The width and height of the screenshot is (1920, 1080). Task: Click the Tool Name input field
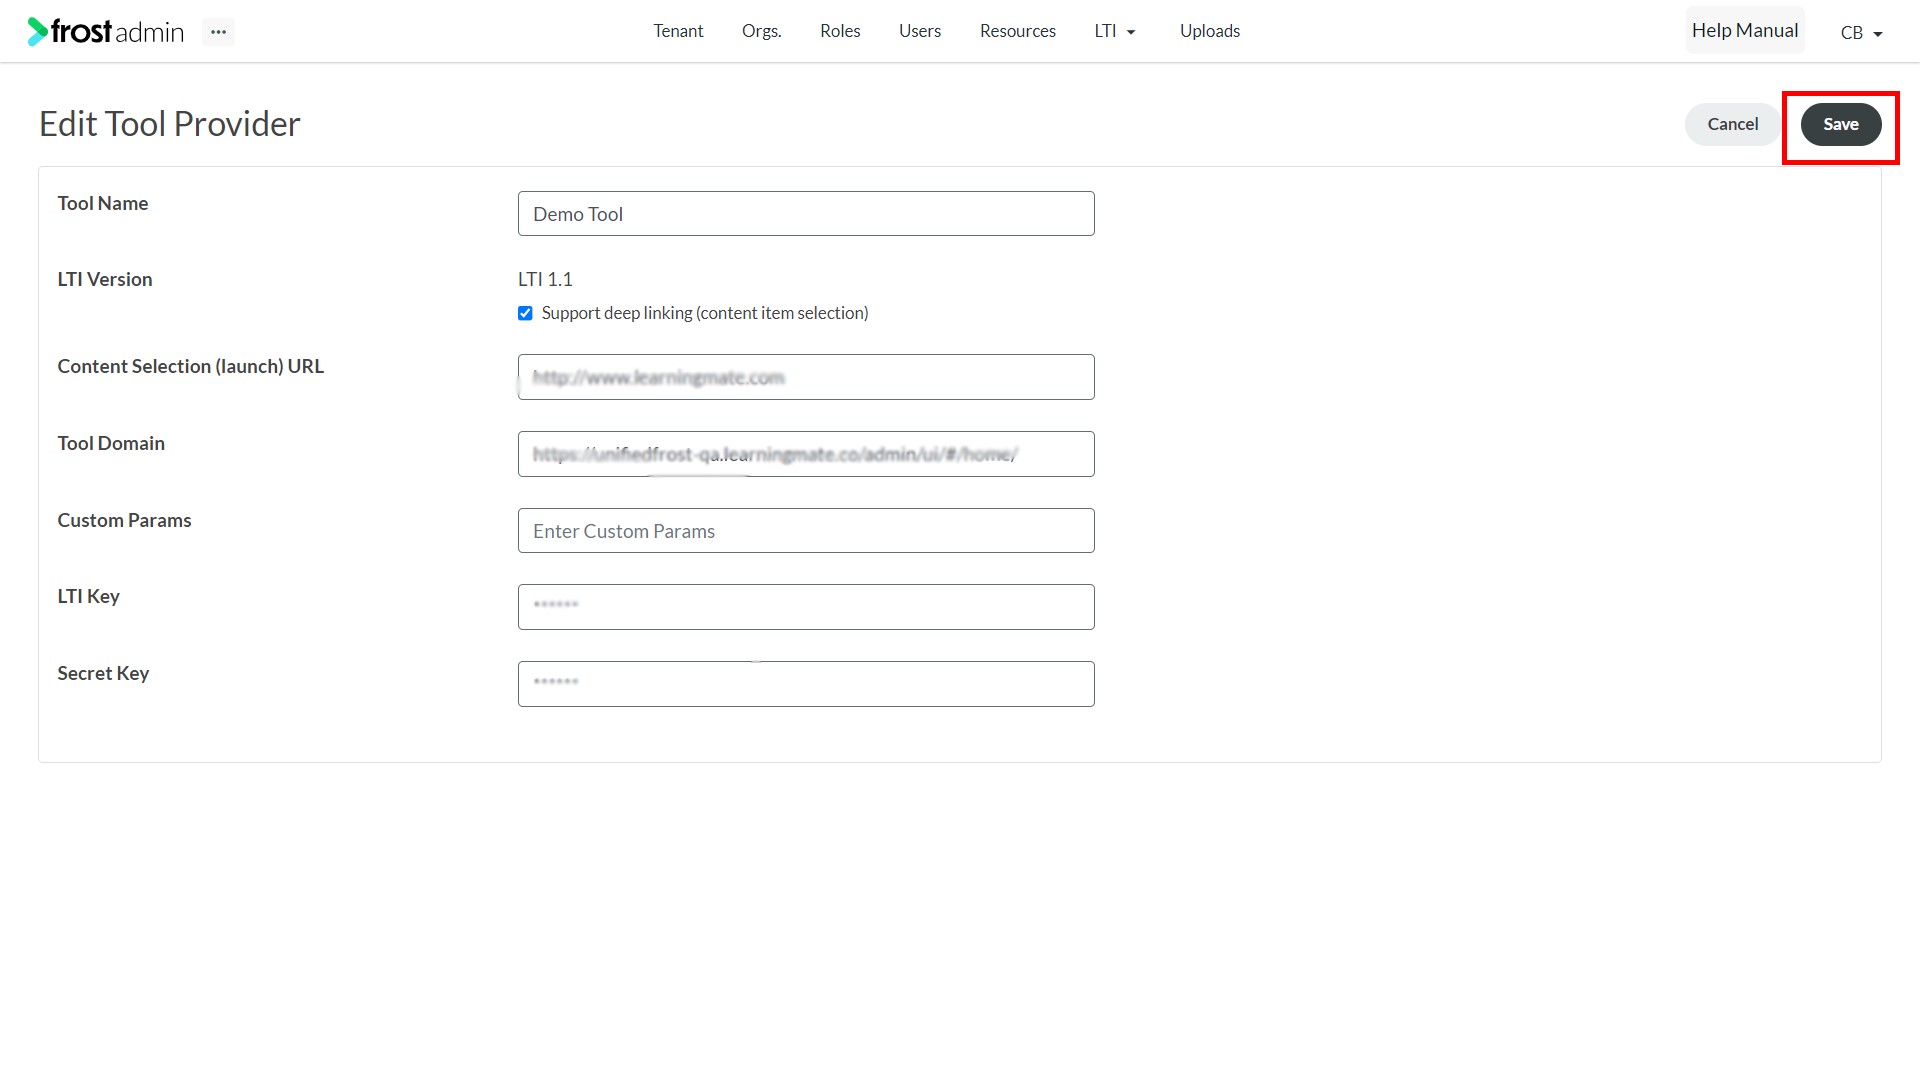coord(806,214)
